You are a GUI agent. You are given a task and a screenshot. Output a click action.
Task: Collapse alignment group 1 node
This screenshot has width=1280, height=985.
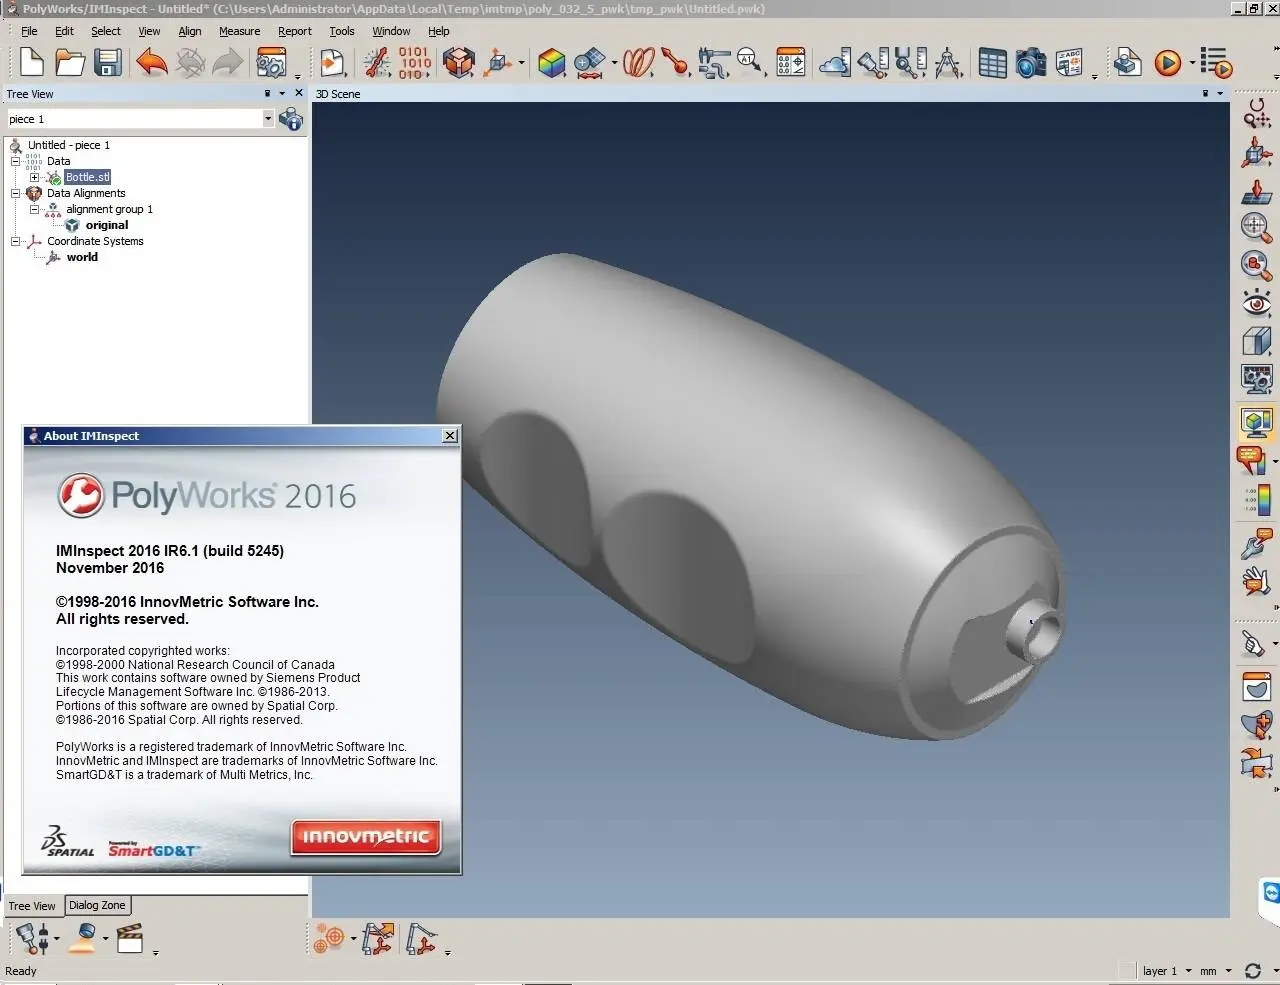34,209
